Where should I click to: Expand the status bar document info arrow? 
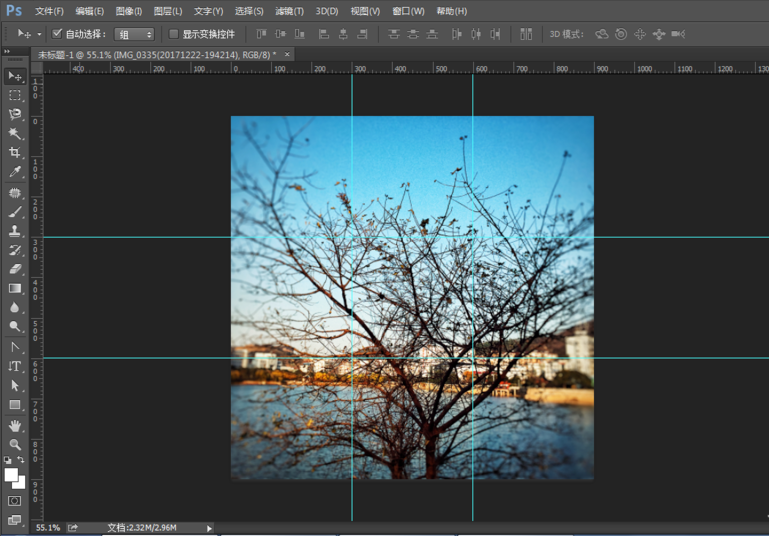coord(209,528)
